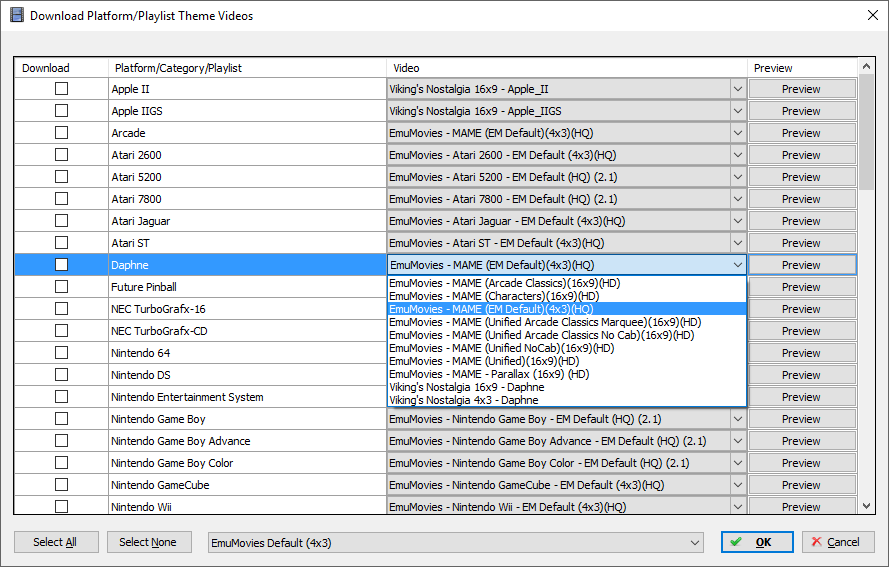Check the Future Pinball download box
Image resolution: width=889 pixels, height=567 pixels.
(x=61, y=287)
